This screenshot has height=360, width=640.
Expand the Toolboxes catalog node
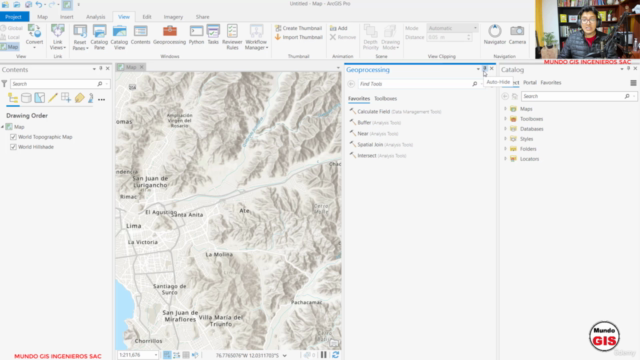pyautogui.click(x=505, y=119)
